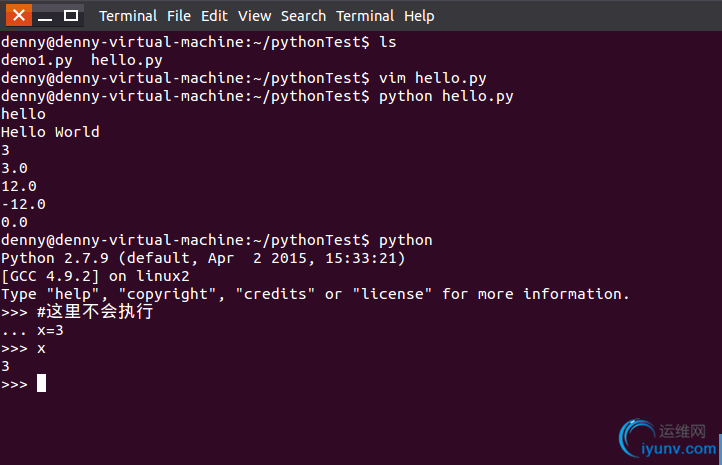This screenshot has height=465, width=722.
Task: Click the Python 2.7.9 version line
Action: (x=203, y=258)
